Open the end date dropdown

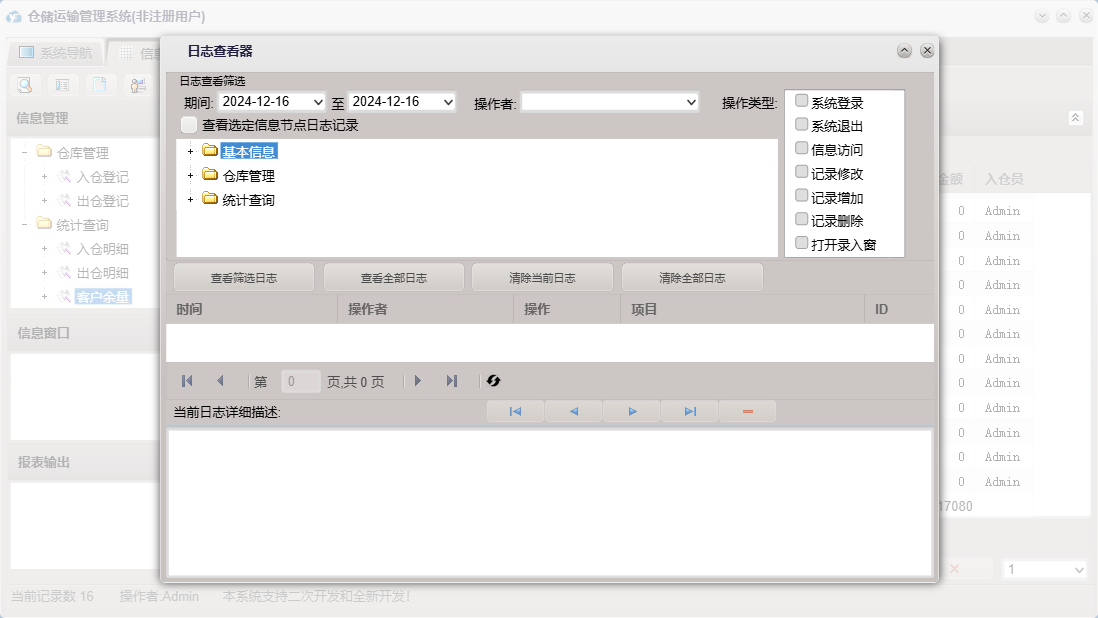(448, 102)
